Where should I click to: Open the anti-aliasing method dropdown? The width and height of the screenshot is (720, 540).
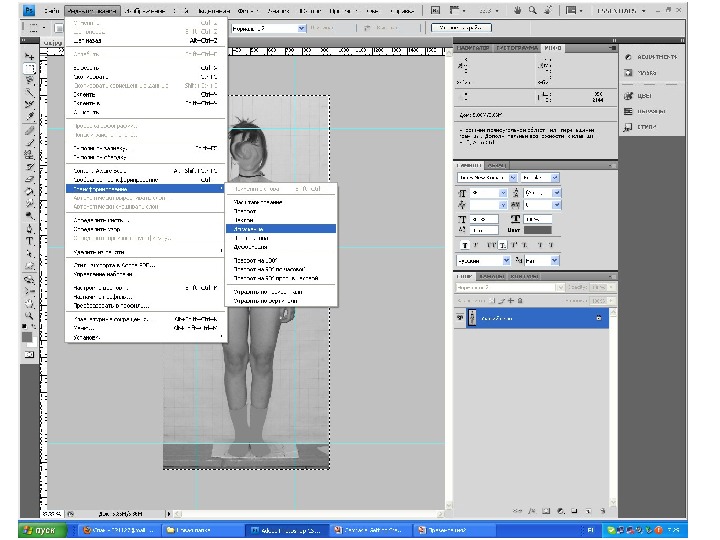[542, 261]
